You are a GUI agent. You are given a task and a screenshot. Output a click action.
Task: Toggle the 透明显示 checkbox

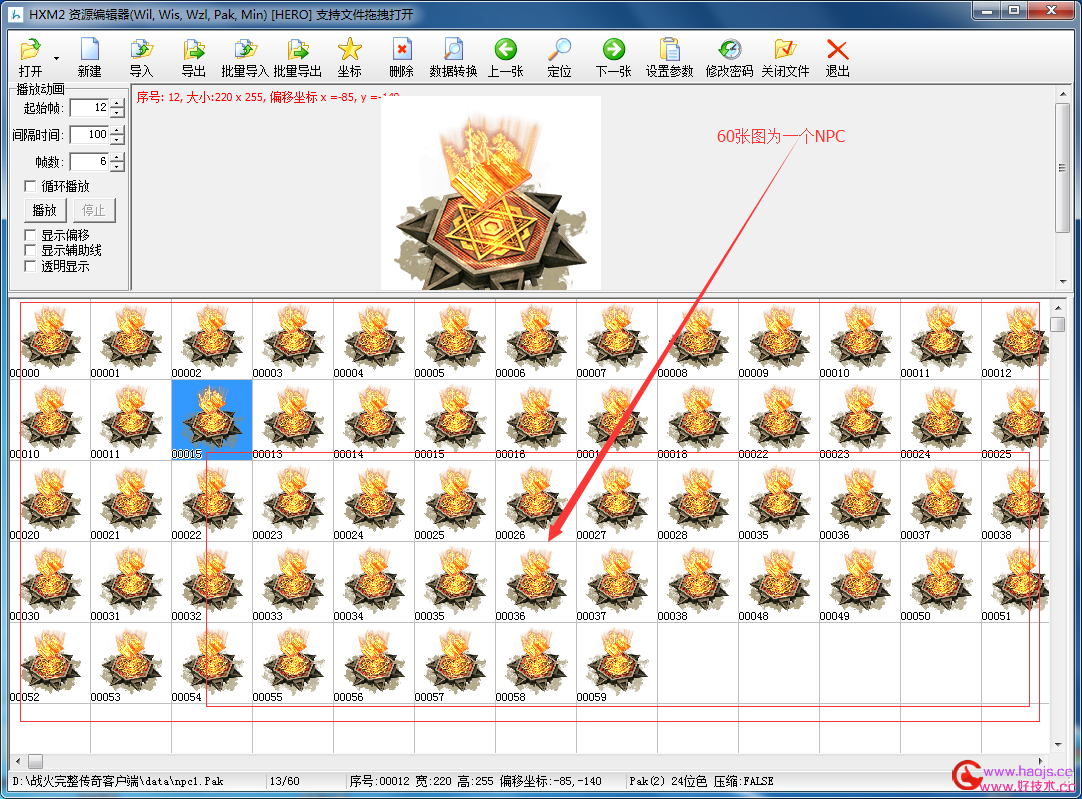(30, 266)
